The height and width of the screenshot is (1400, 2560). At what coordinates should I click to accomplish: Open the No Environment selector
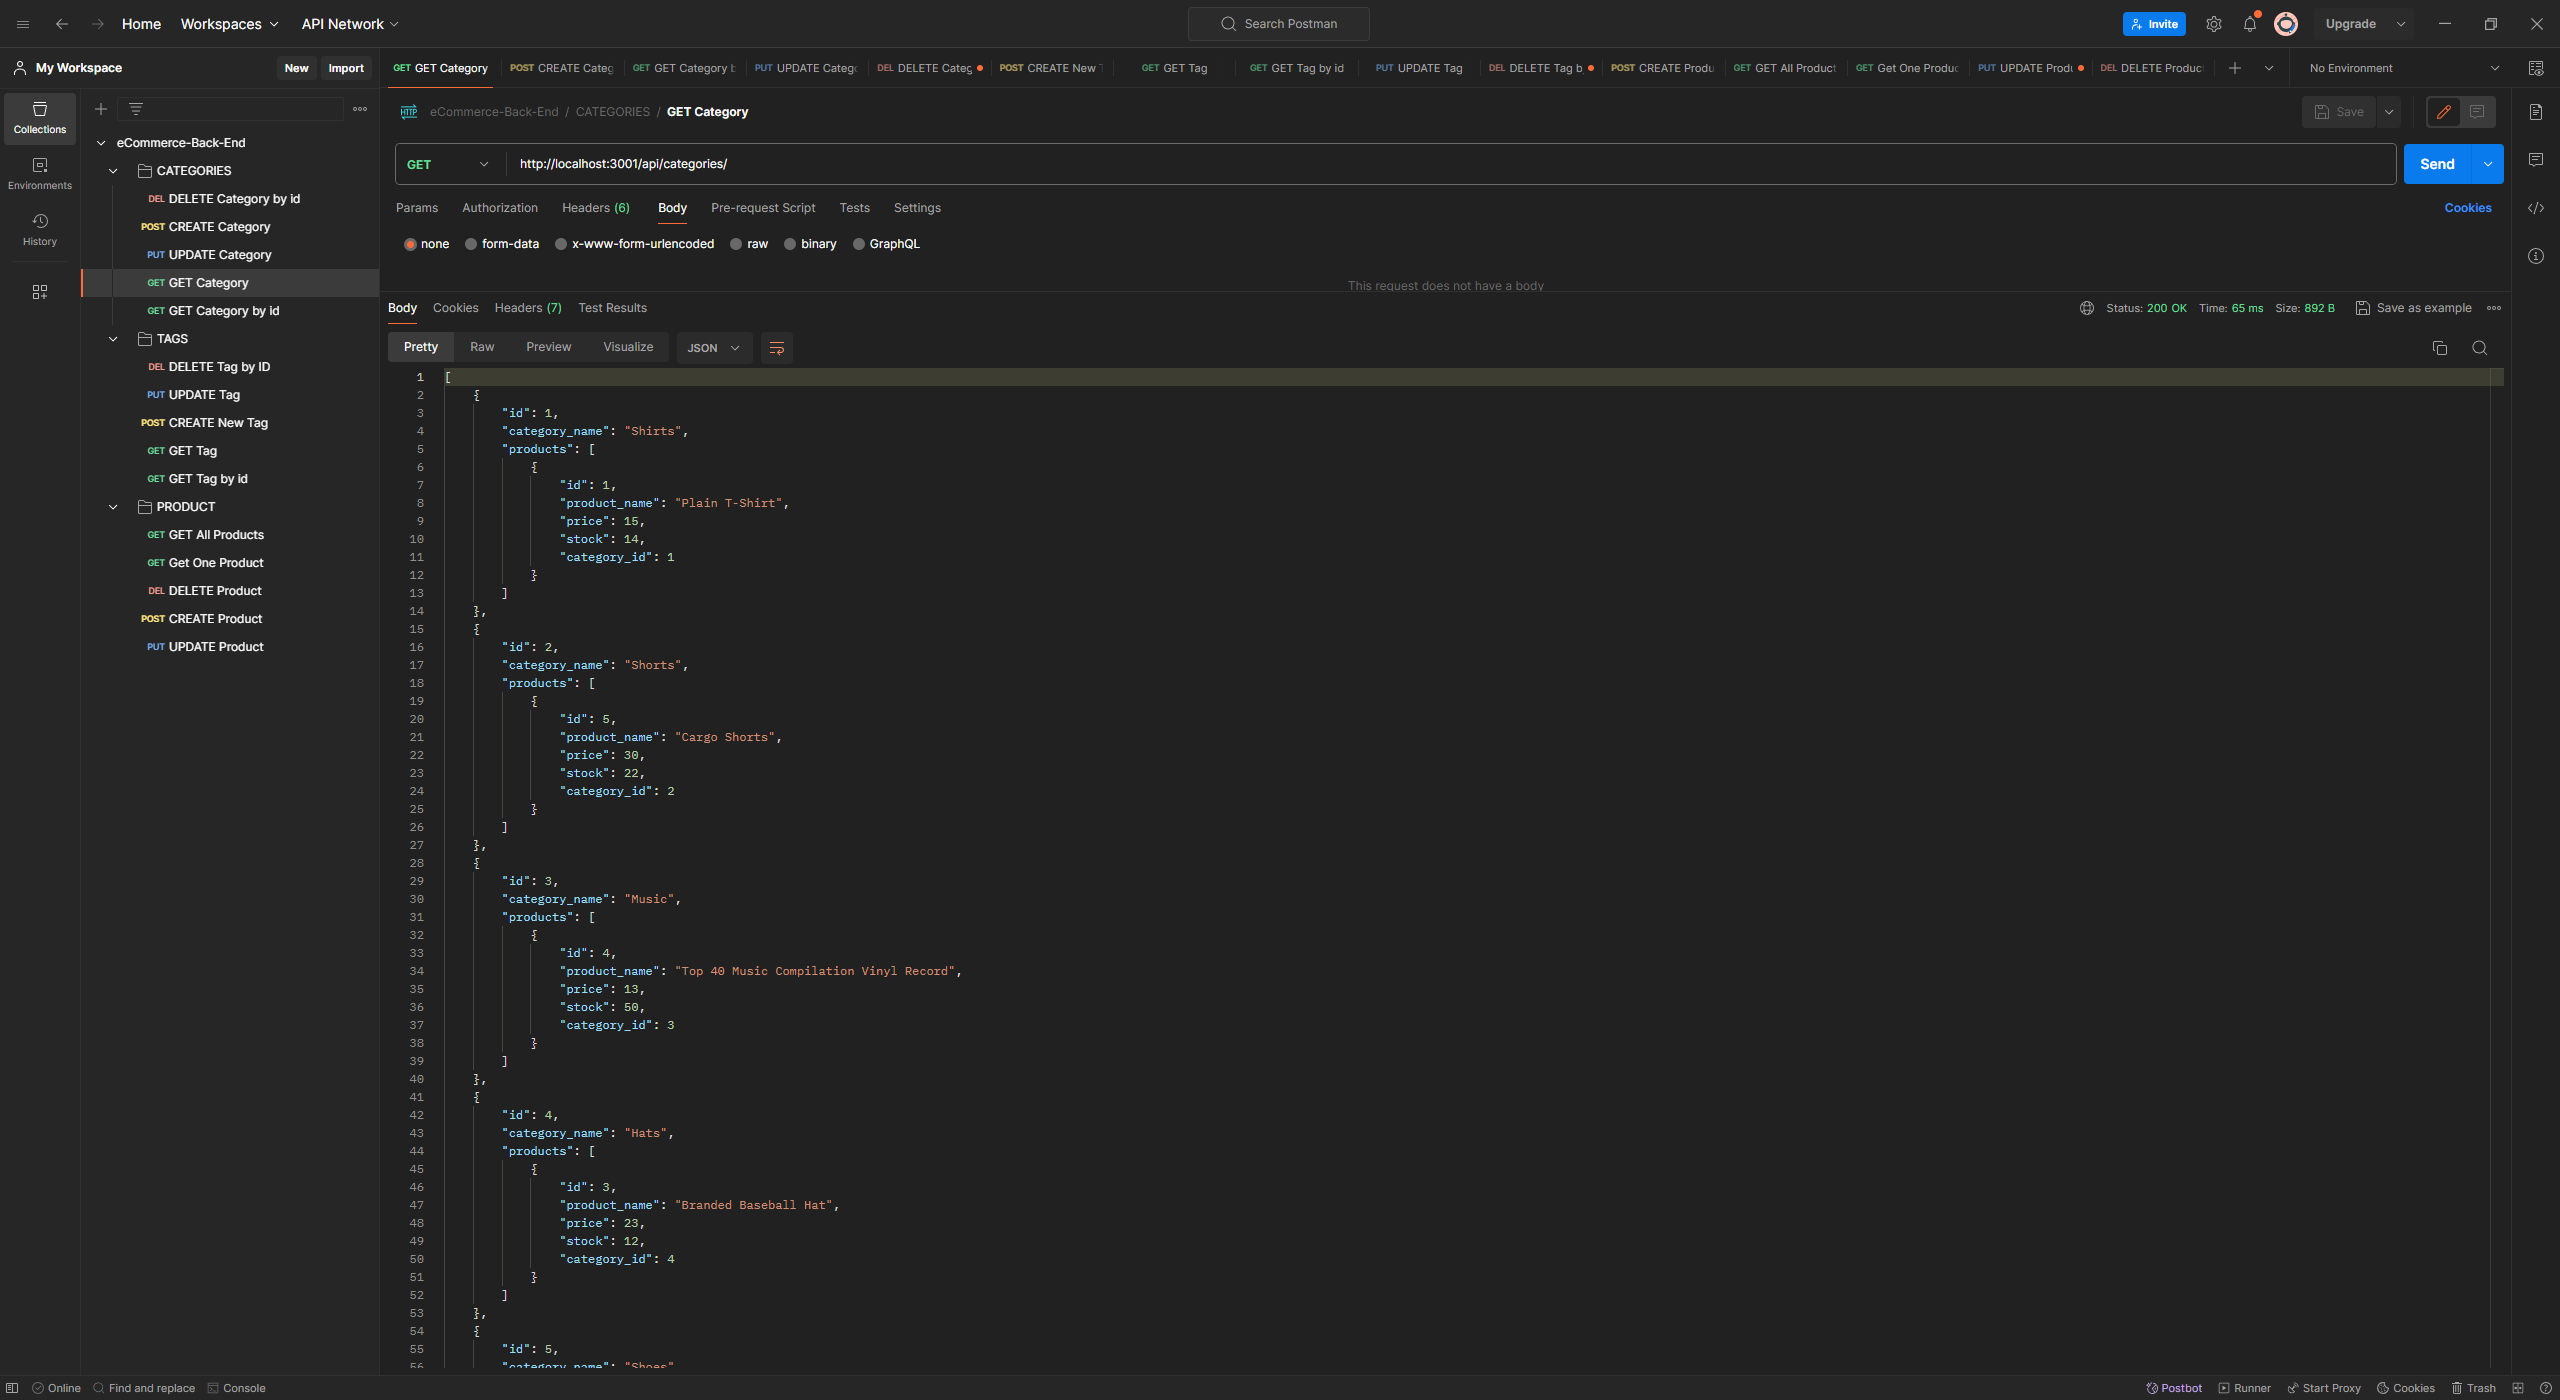click(2404, 68)
